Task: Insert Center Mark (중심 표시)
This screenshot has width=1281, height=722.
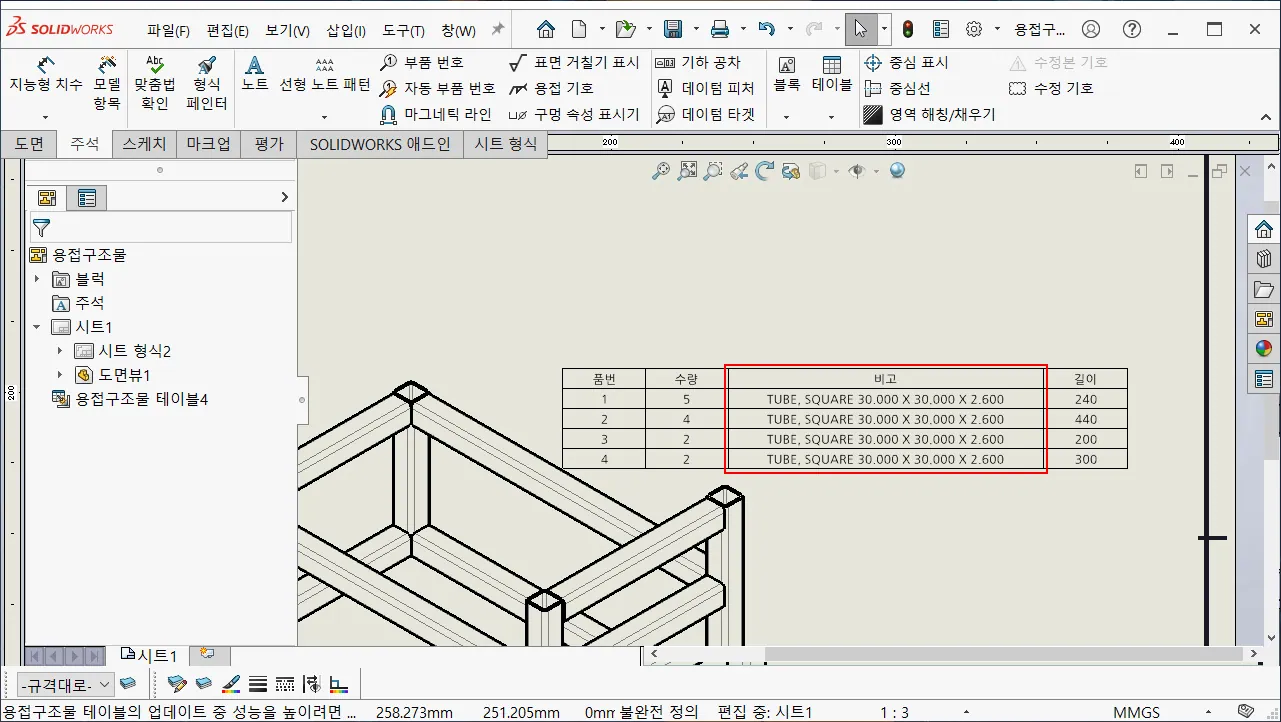Action: pos(906,62)
